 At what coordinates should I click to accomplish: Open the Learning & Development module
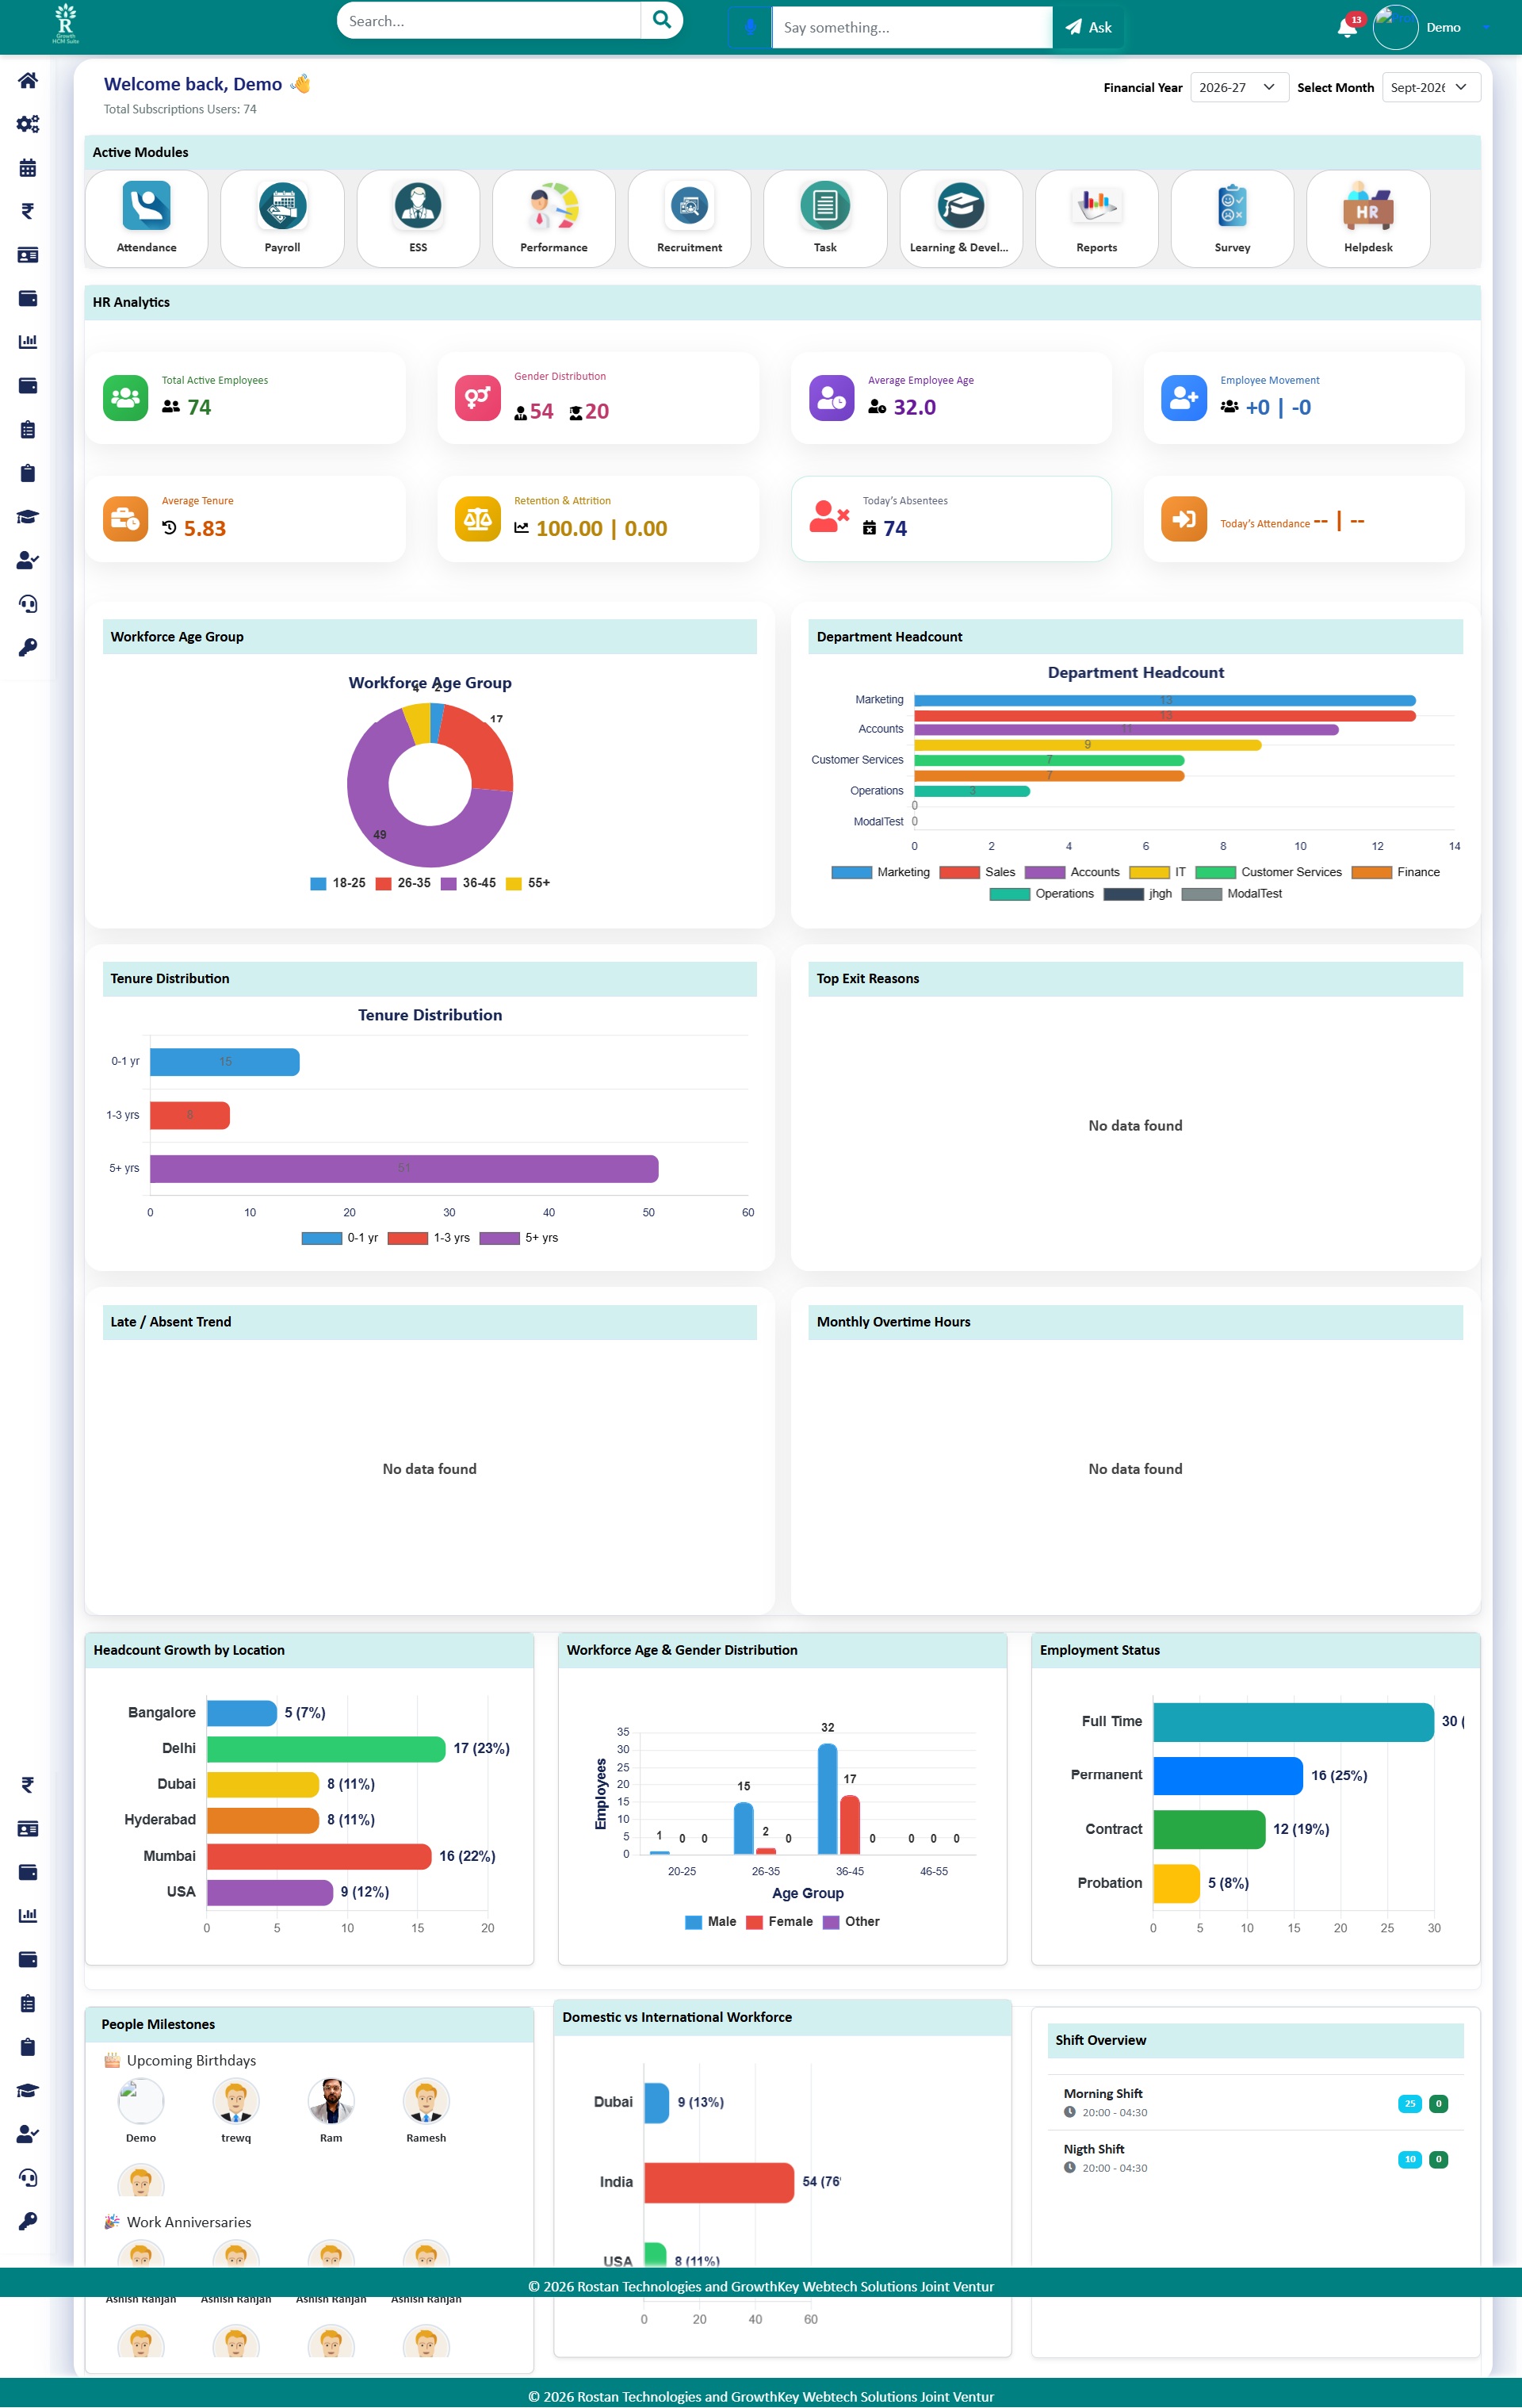(960, 218)
